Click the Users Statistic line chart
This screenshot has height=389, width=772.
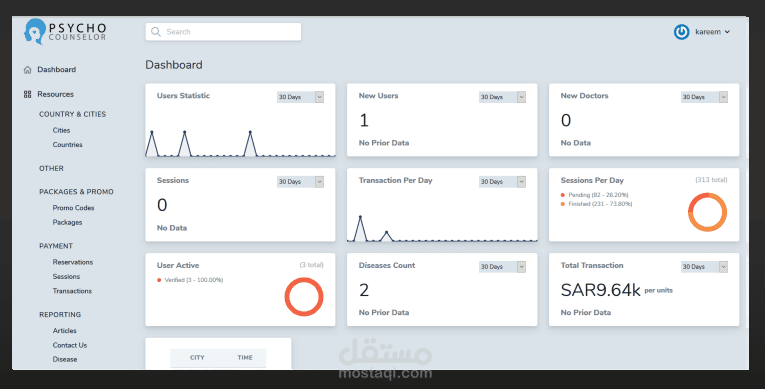click(240, 144)
